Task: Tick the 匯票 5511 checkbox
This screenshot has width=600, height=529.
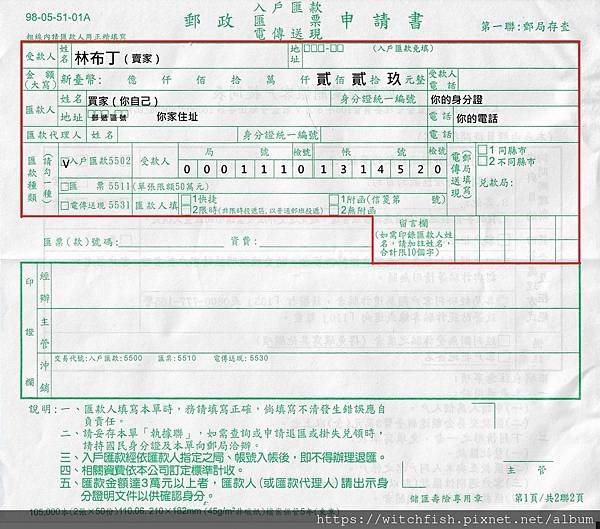Action: pyautogui.click(x=65, y=186)
